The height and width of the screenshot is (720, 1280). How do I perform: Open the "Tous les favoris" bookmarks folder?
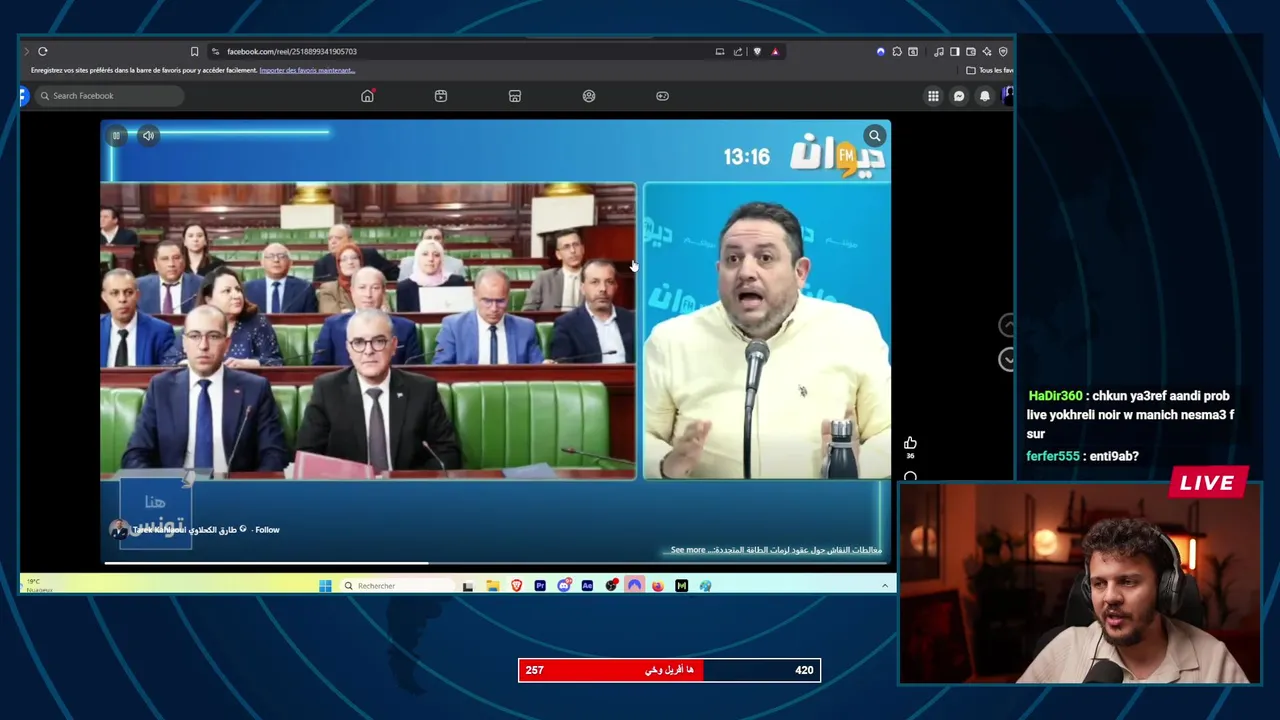990,70
